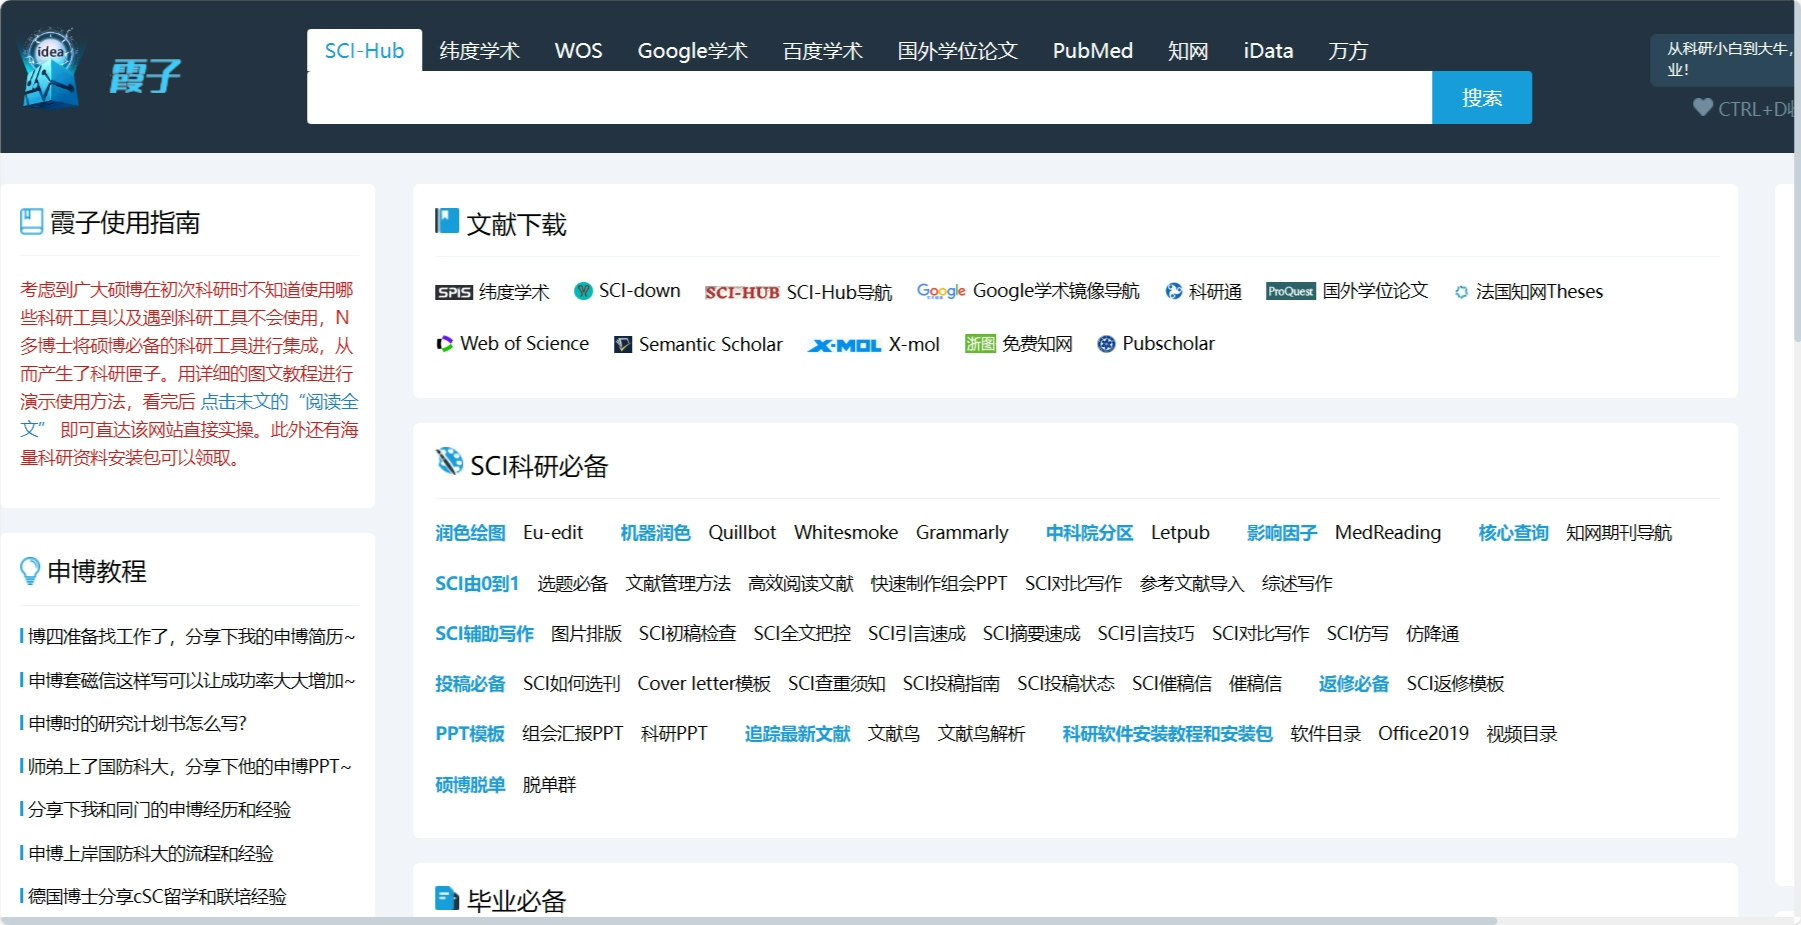Click the vertical page scrollbar
This screenshot has height=925, width=1801.
coord(1797,170)
